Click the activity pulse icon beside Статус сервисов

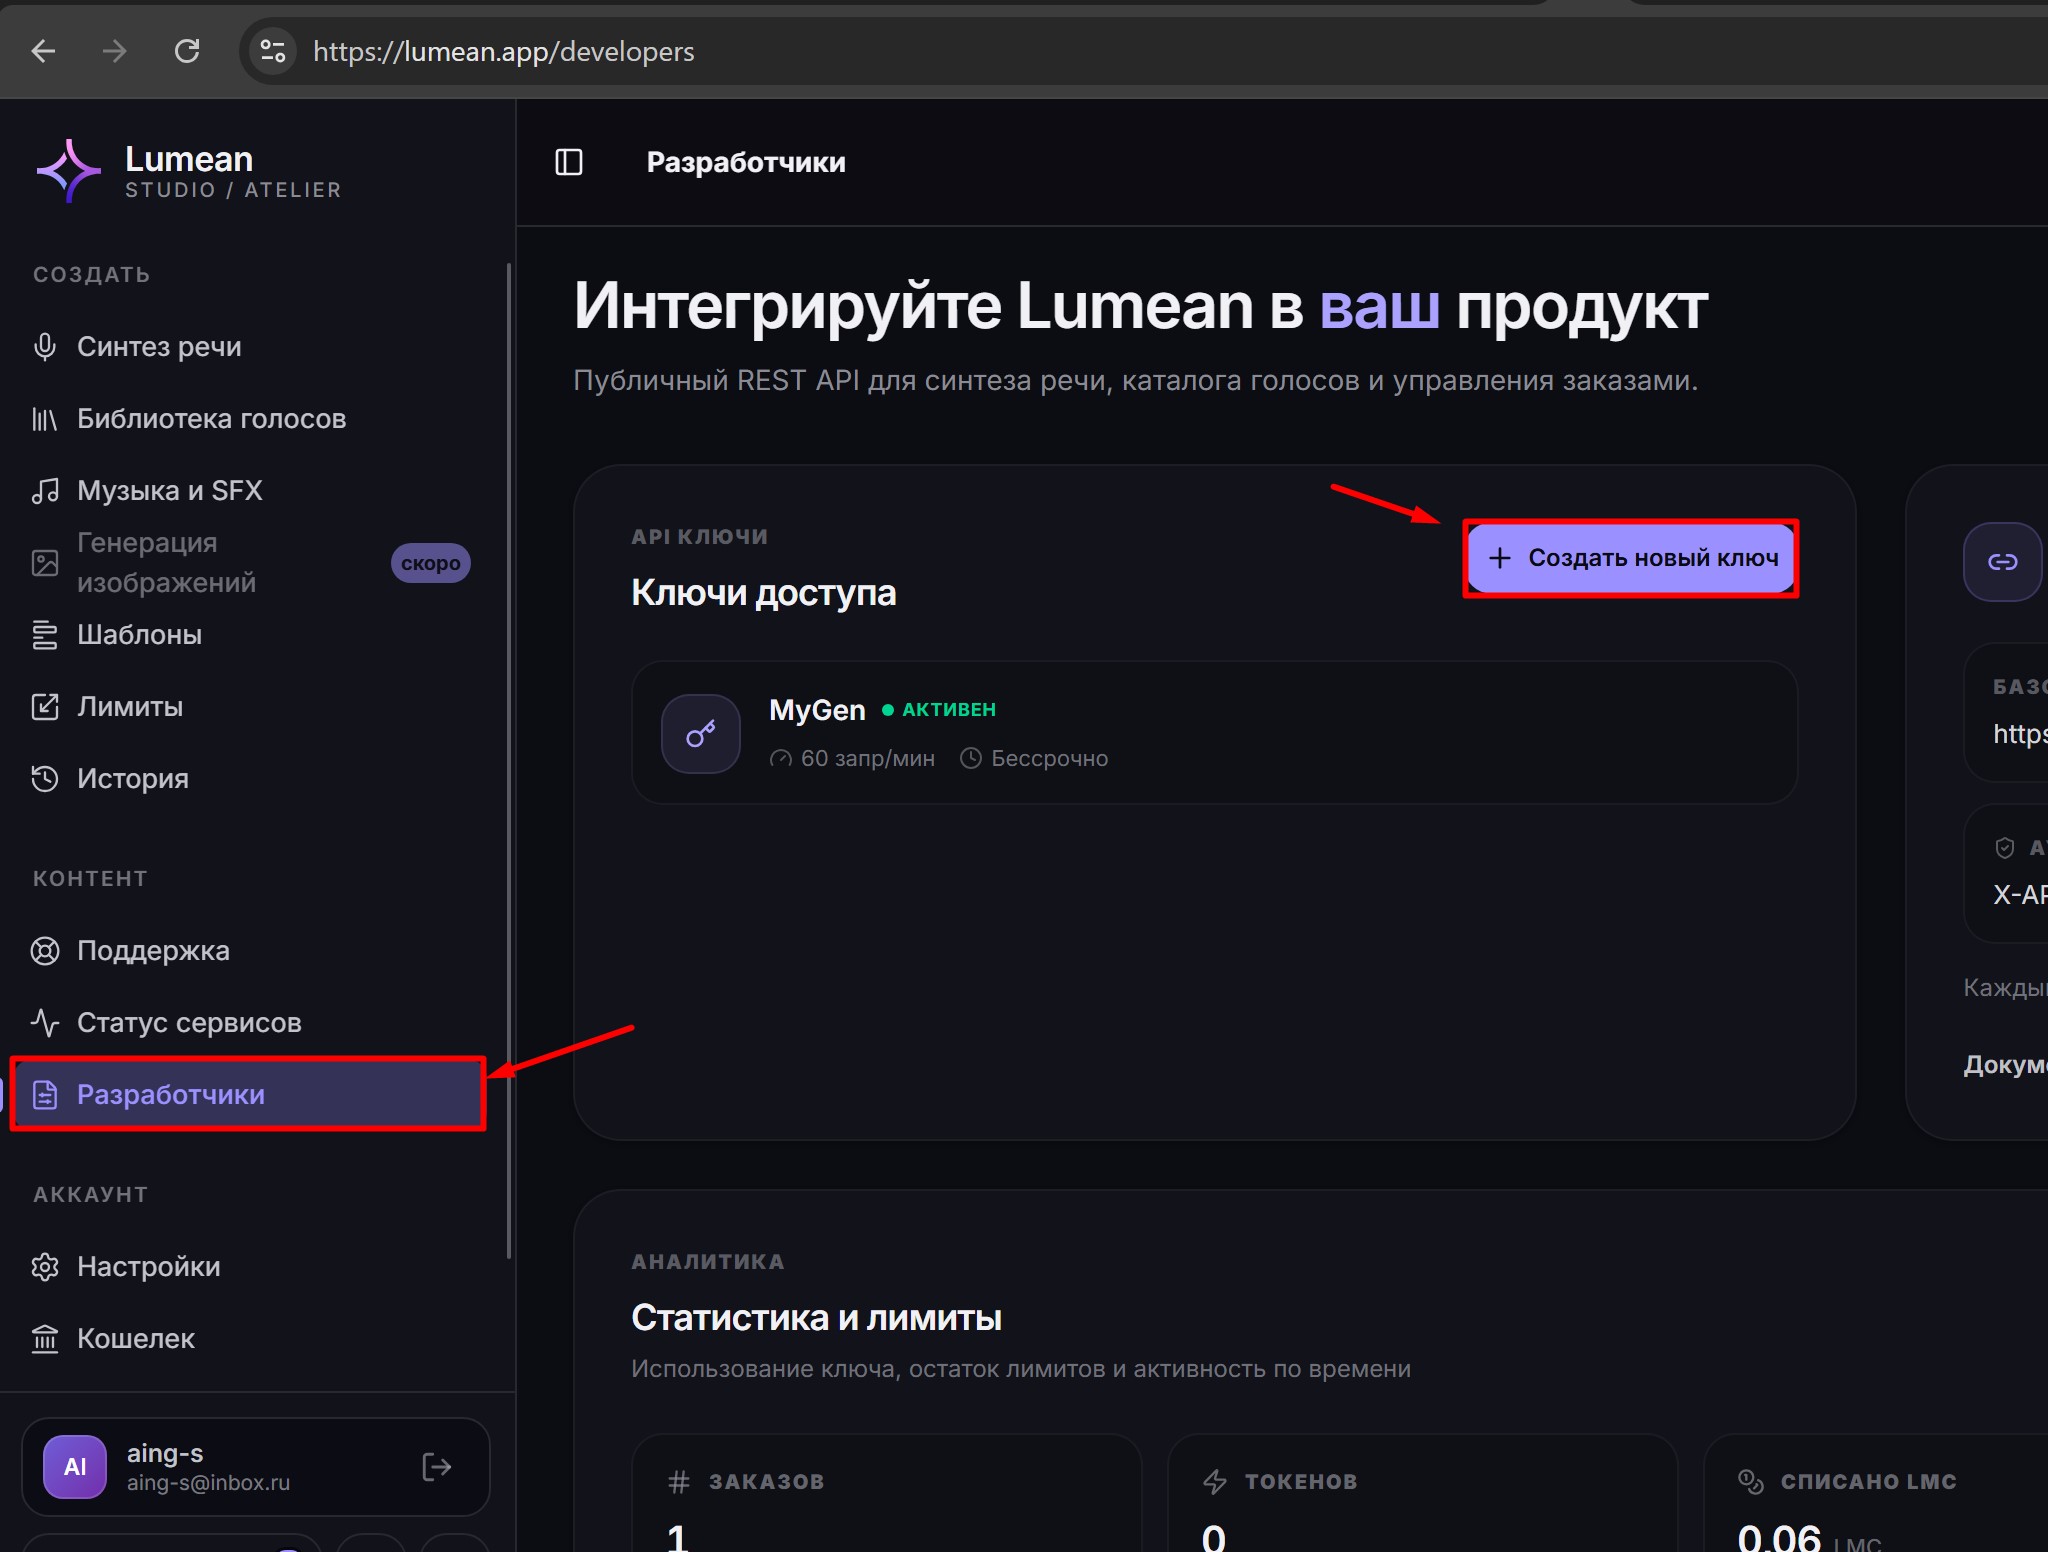45,1023
